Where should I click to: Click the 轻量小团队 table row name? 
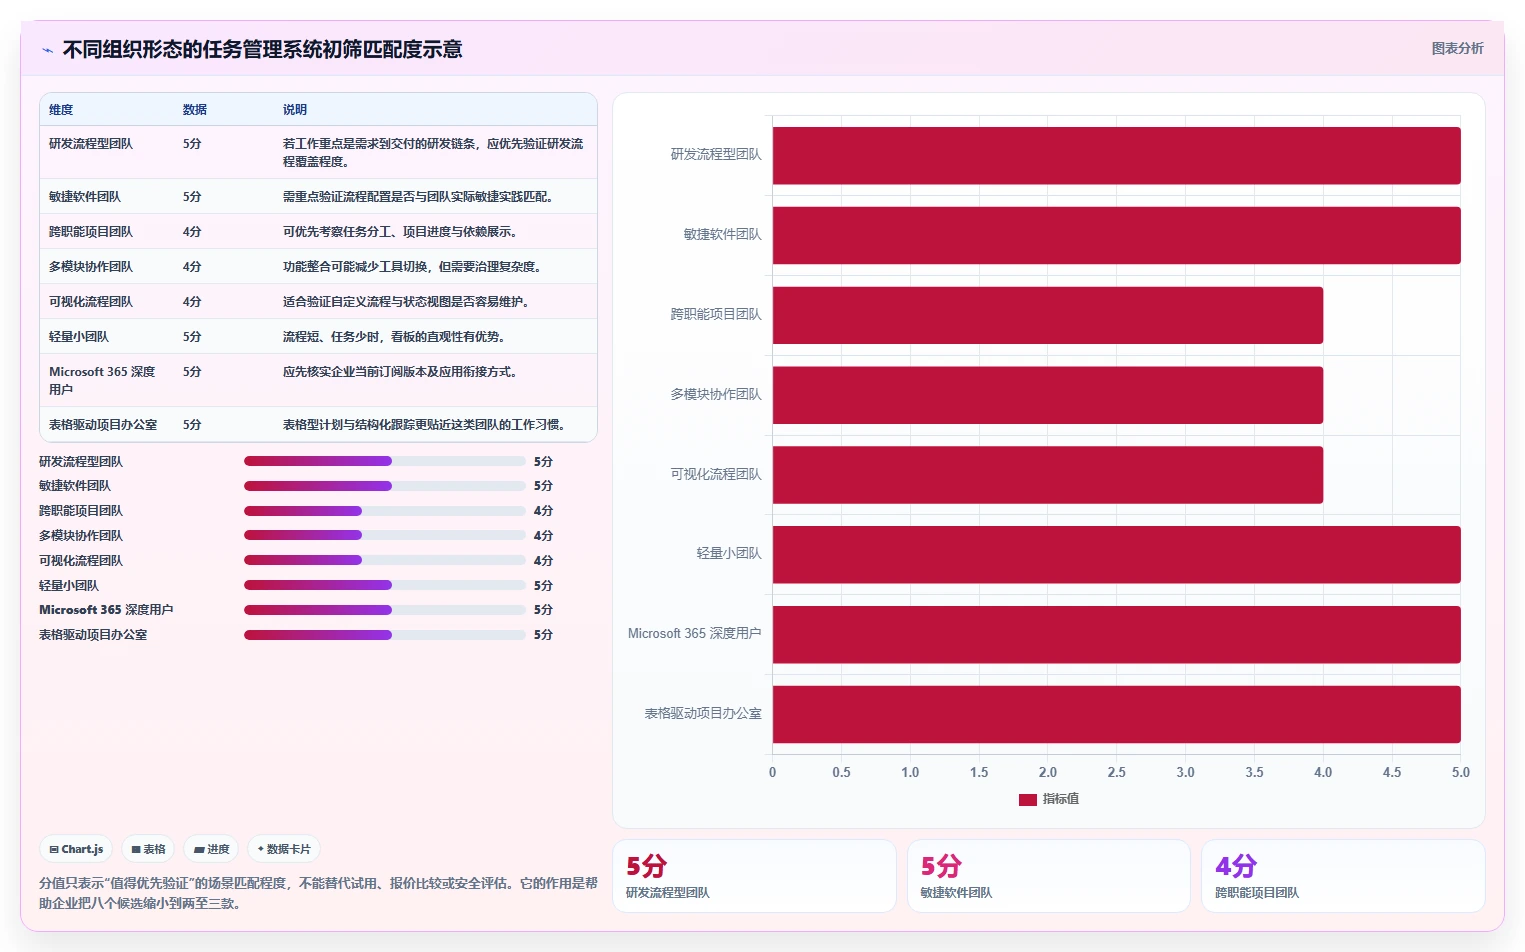pyautogui.click(x=79, y=337)
